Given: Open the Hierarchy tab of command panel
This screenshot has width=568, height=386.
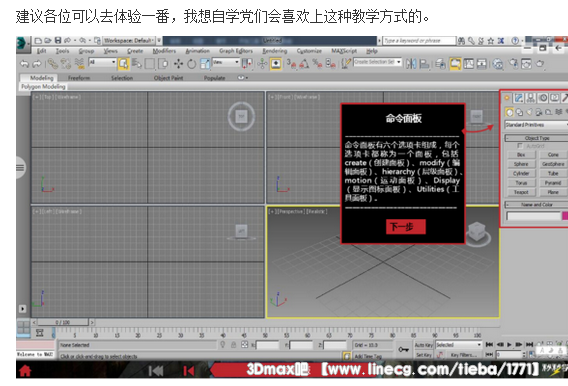Looking at the screenshot, I should point(531,98).
